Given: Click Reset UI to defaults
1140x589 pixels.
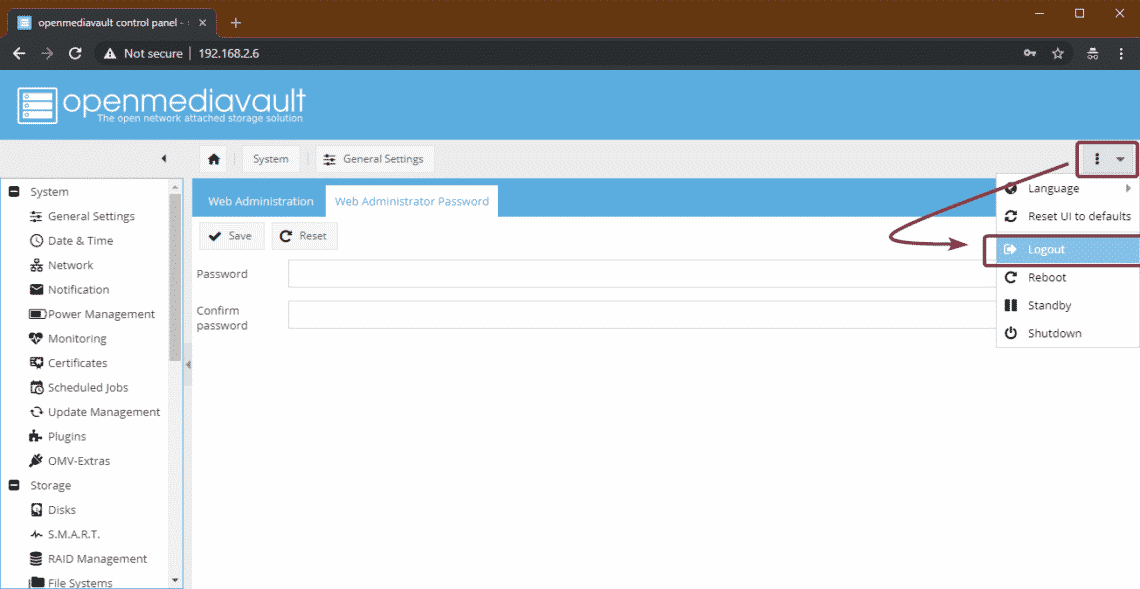Looking at the screenshot, I should click(1068, 216).
